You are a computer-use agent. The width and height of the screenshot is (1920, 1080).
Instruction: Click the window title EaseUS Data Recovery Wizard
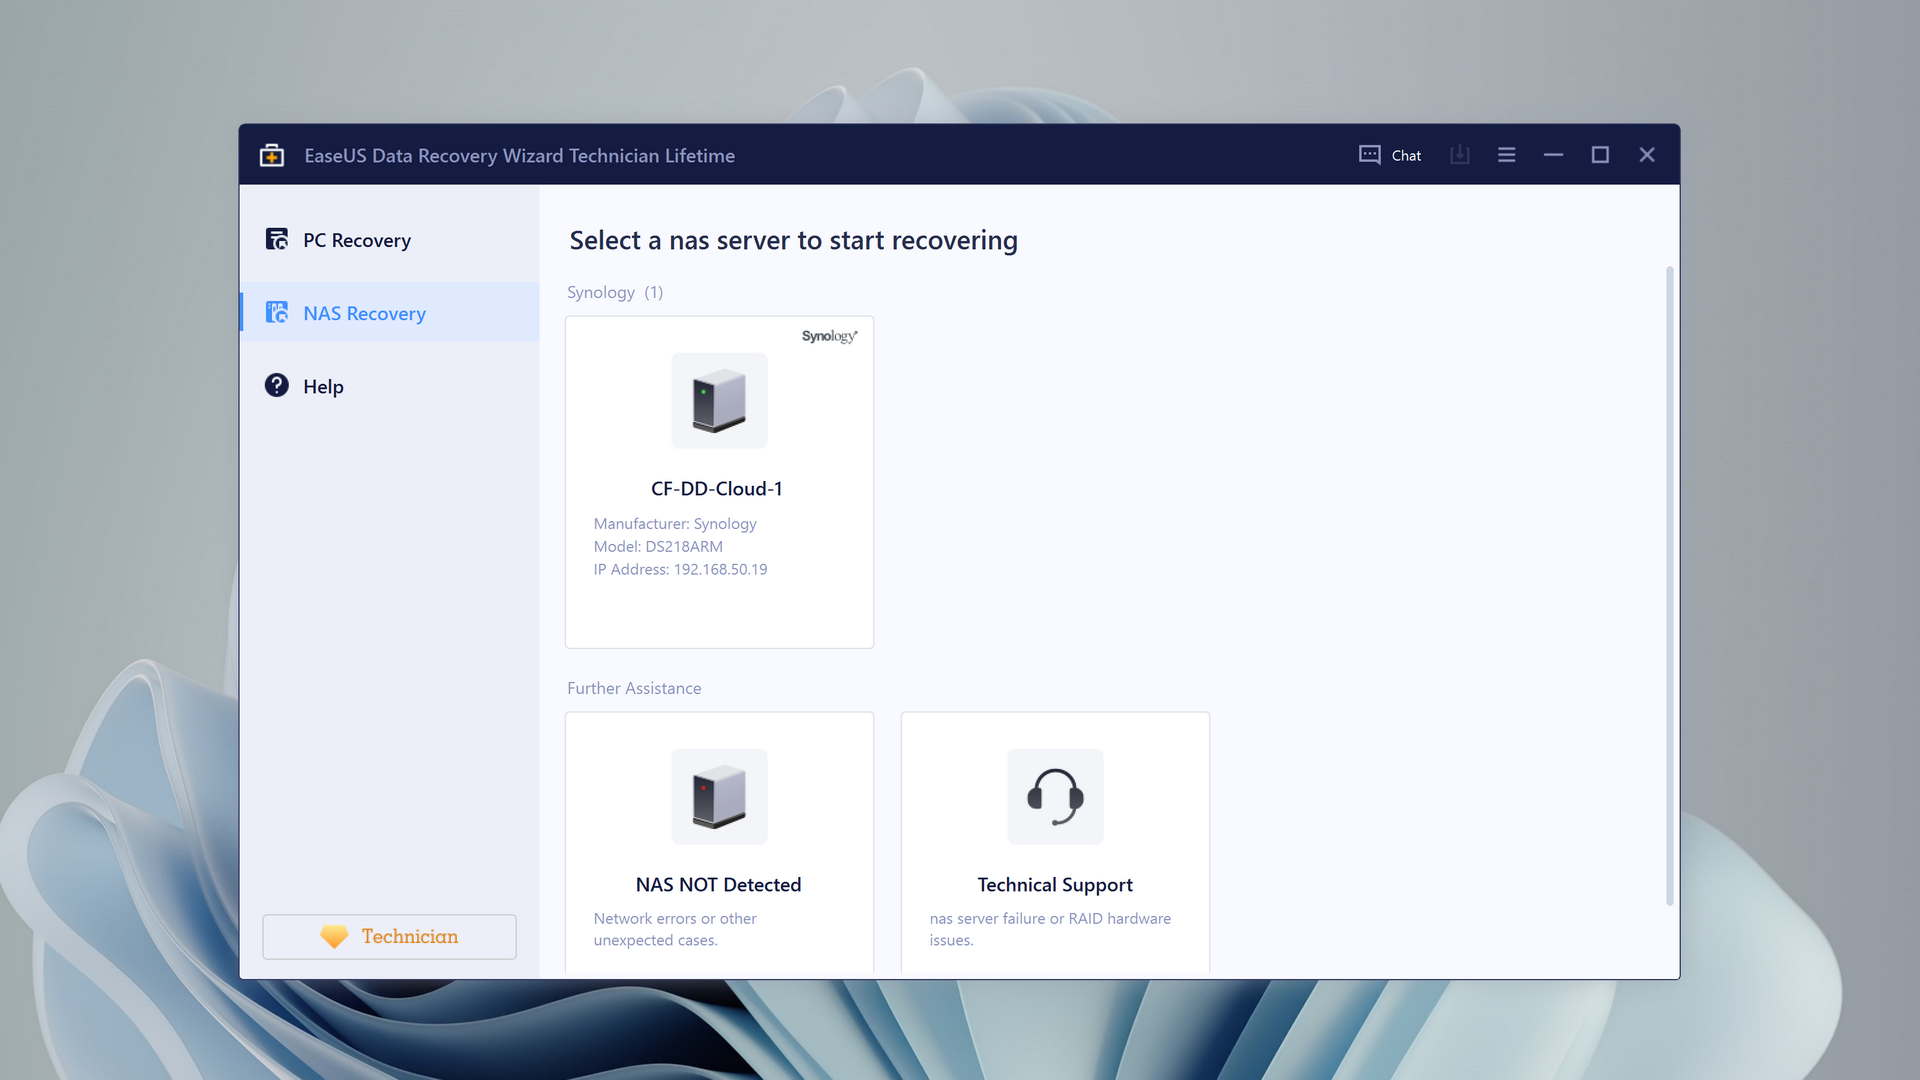coord(520,155)
